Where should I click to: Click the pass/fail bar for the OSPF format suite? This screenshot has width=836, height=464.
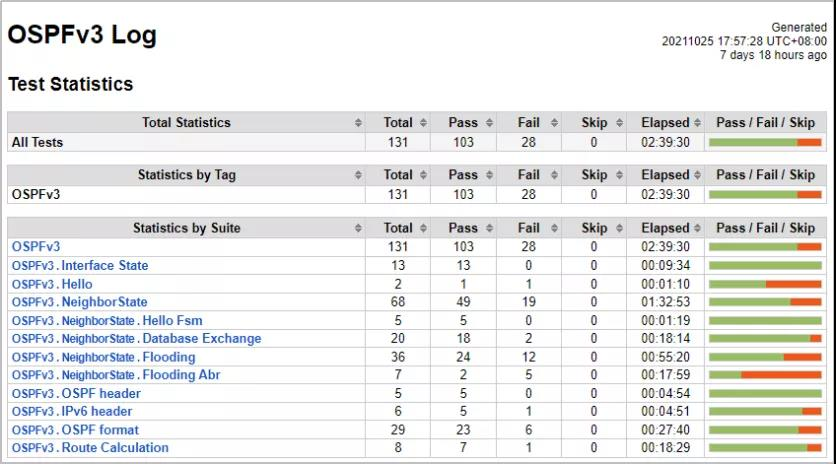(x=765, y=430)
